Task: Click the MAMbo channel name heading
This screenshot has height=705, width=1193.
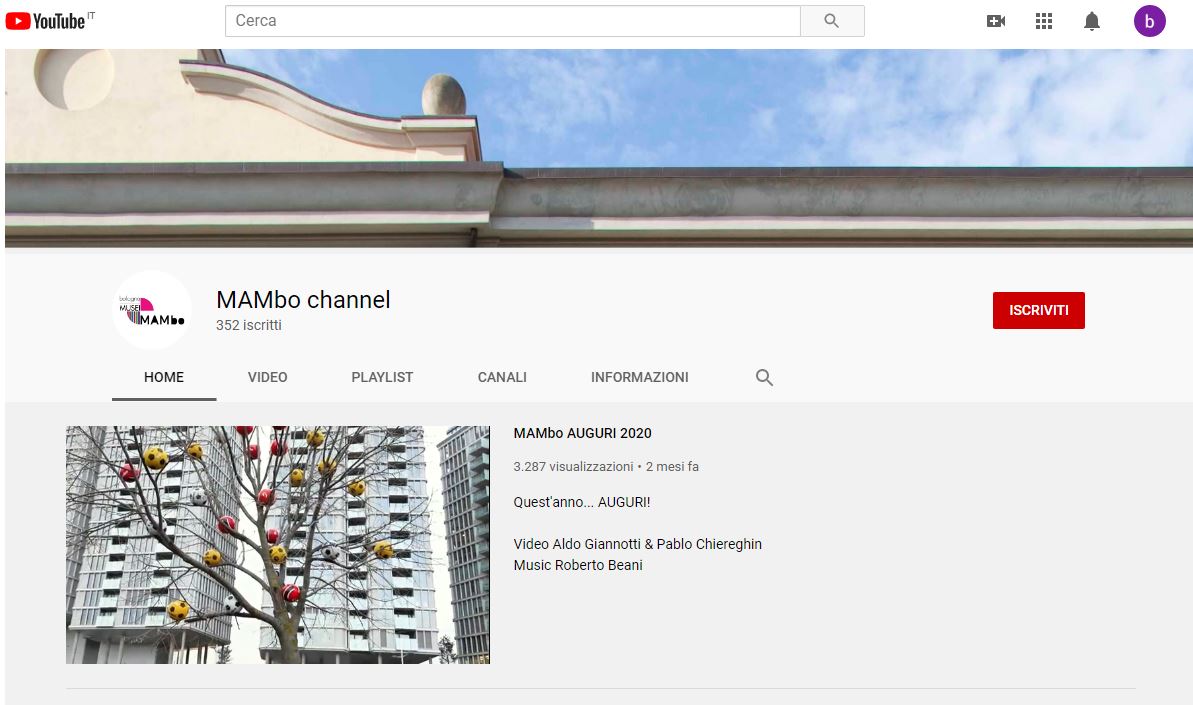Action: tap(303, 299)
